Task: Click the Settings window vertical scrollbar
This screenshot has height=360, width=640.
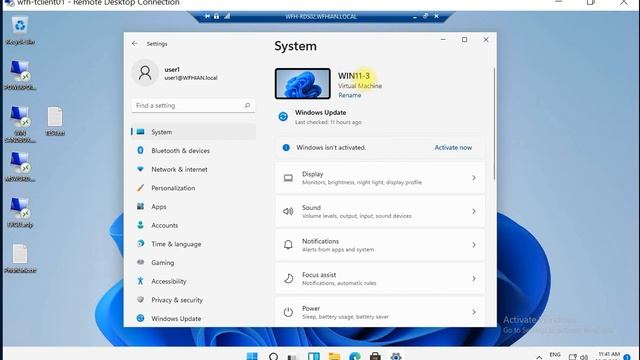Action: click(494, 124)
